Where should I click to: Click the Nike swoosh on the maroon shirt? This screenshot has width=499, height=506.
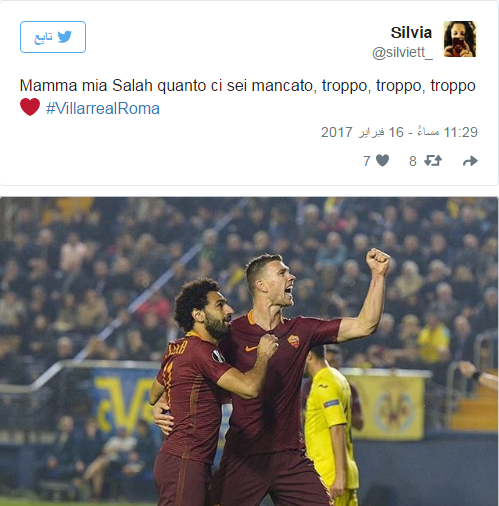tap(251, 348)
